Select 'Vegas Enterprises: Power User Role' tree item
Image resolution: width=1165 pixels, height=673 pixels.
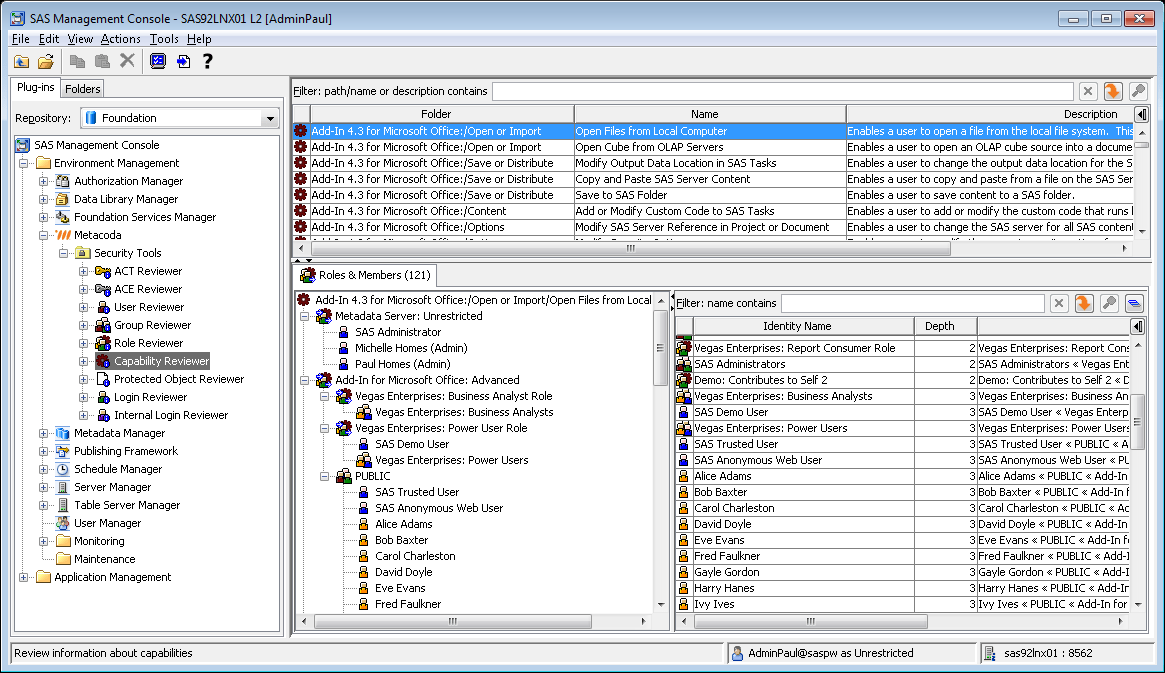pos(441,428)
